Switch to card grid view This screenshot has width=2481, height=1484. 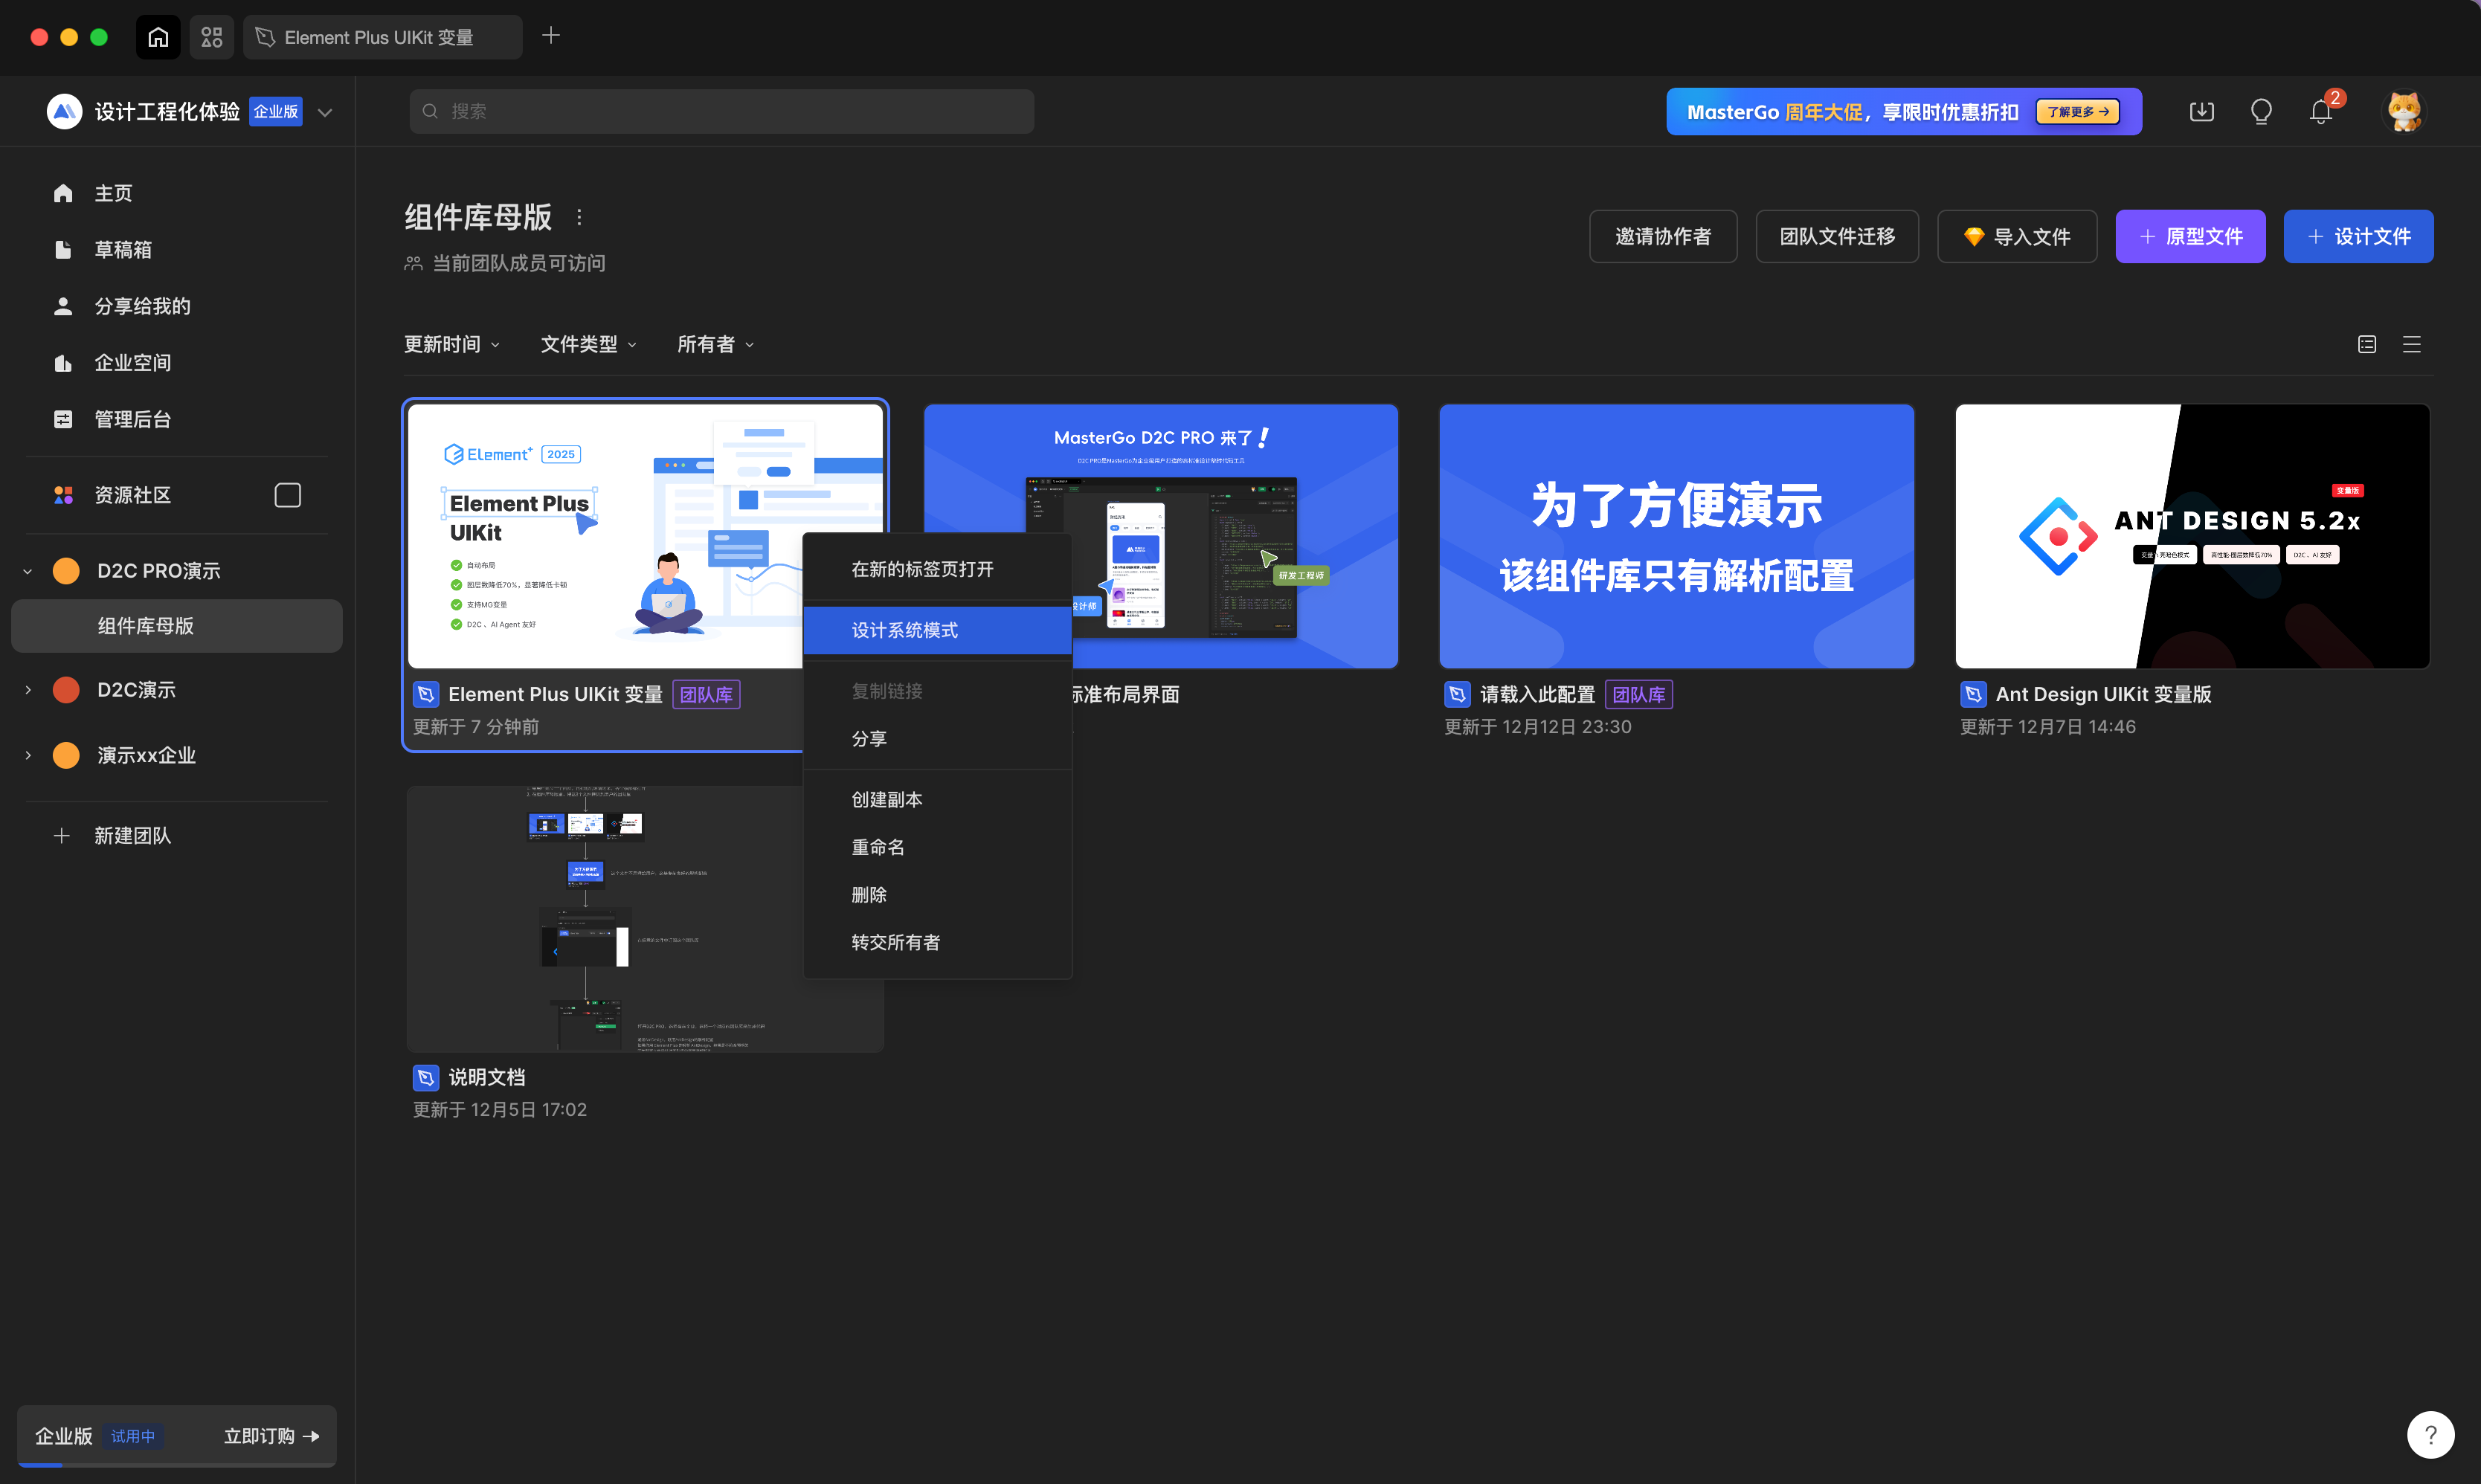pos(2367,344)
